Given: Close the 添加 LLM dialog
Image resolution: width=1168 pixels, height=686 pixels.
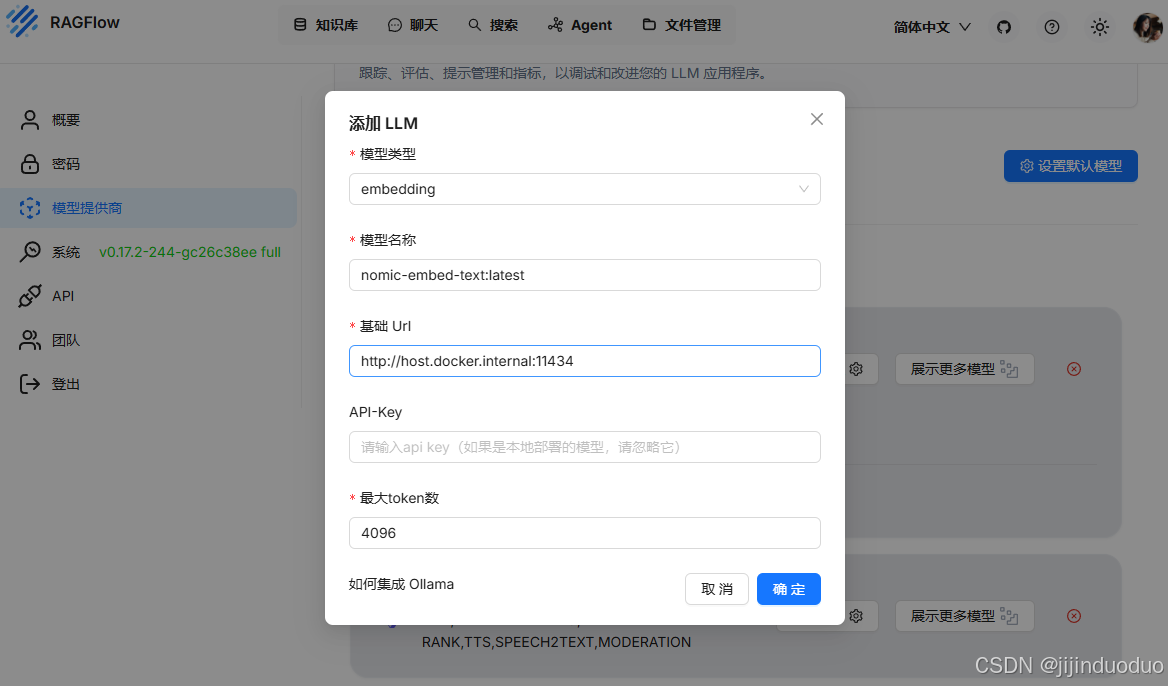Looking at the screenshot, I should click(816, 119).
